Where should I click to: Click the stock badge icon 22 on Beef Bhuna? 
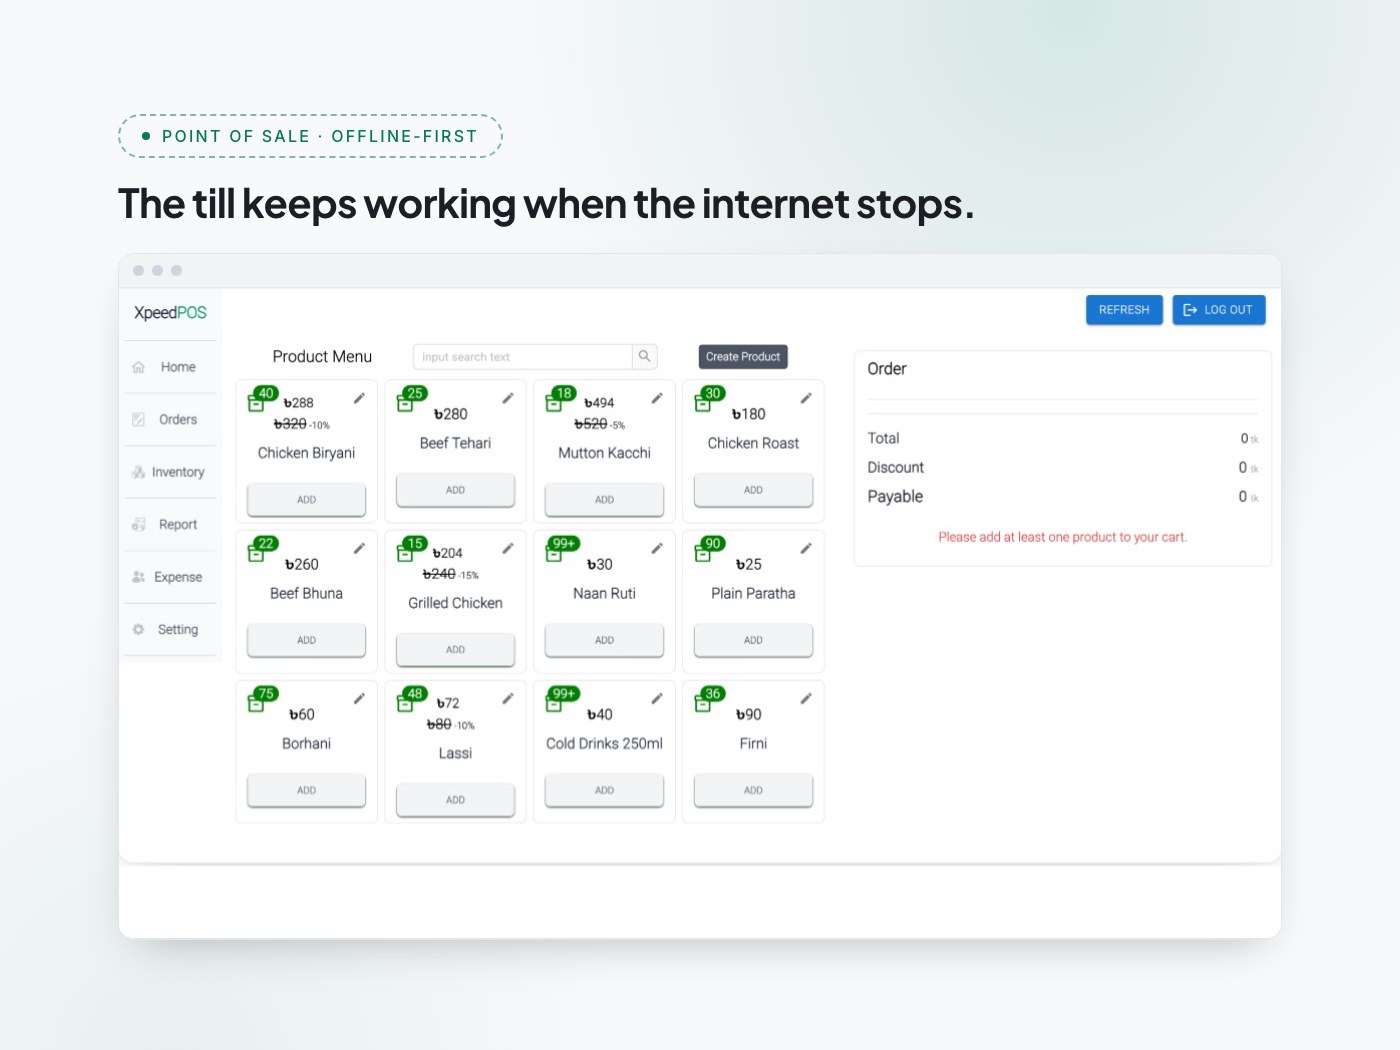coord(262,549)
